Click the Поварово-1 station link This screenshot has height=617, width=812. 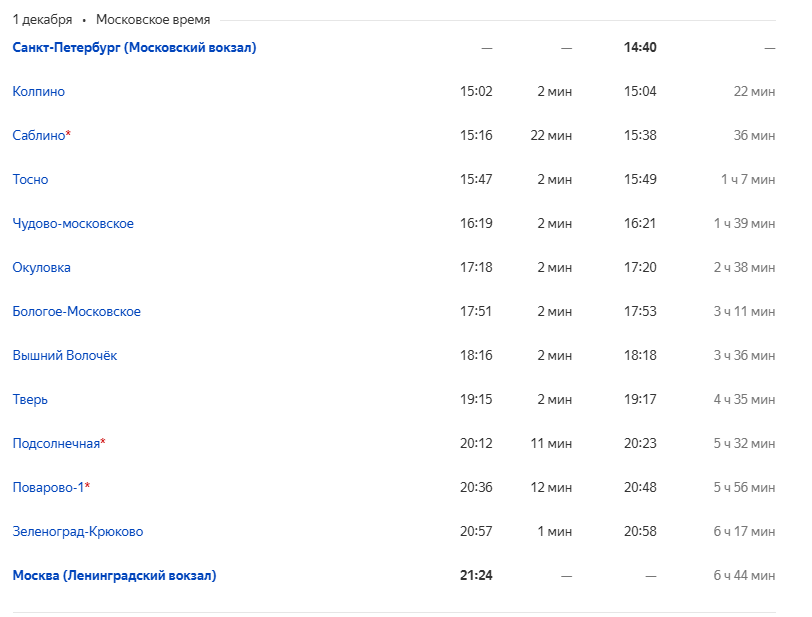(48, 487)
